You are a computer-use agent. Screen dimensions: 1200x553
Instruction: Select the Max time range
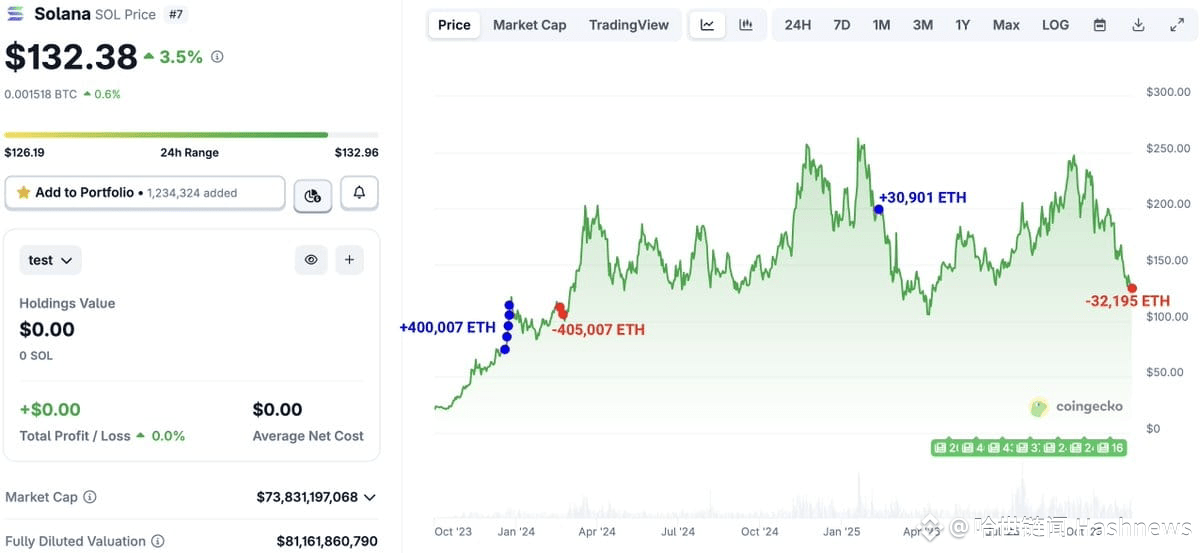tap(1006, 25)
